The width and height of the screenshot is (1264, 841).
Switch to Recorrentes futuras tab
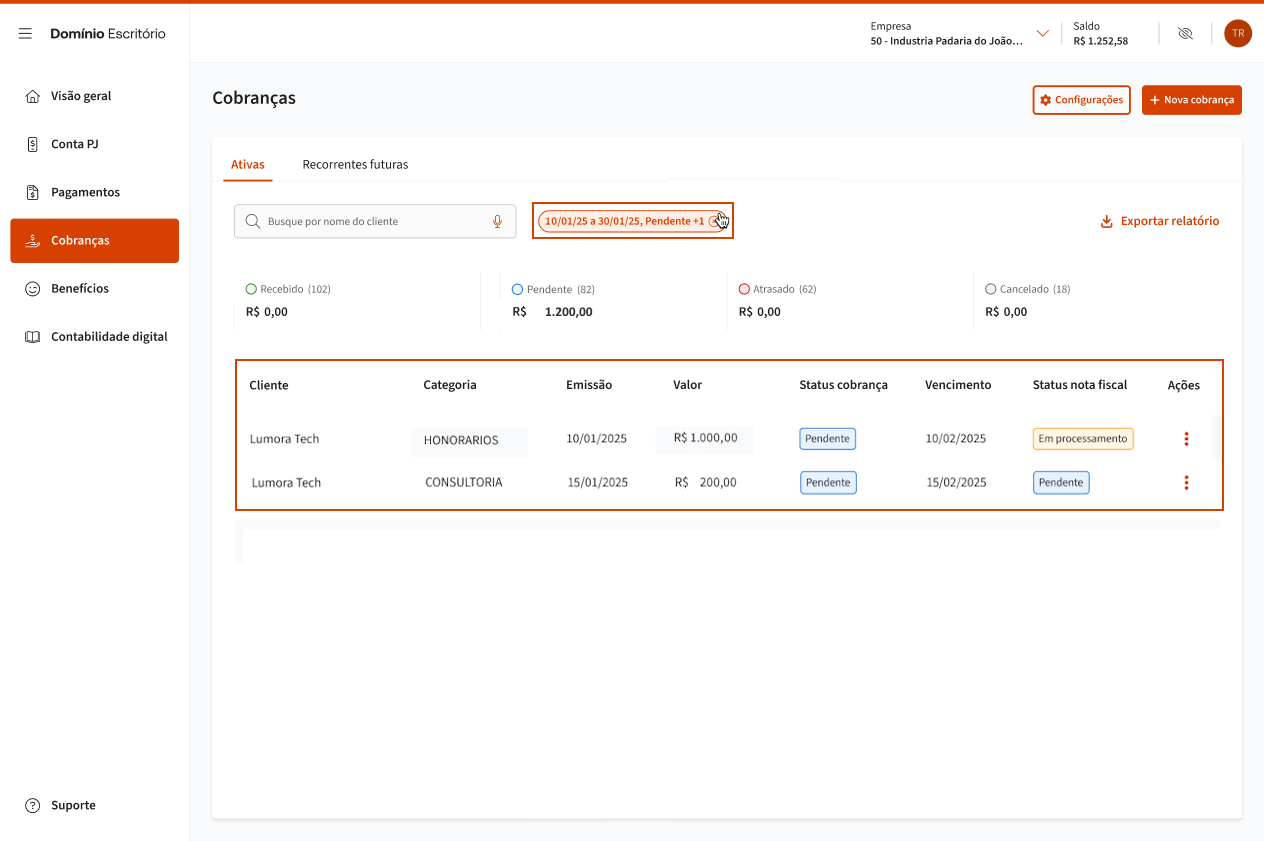[355, 164]
